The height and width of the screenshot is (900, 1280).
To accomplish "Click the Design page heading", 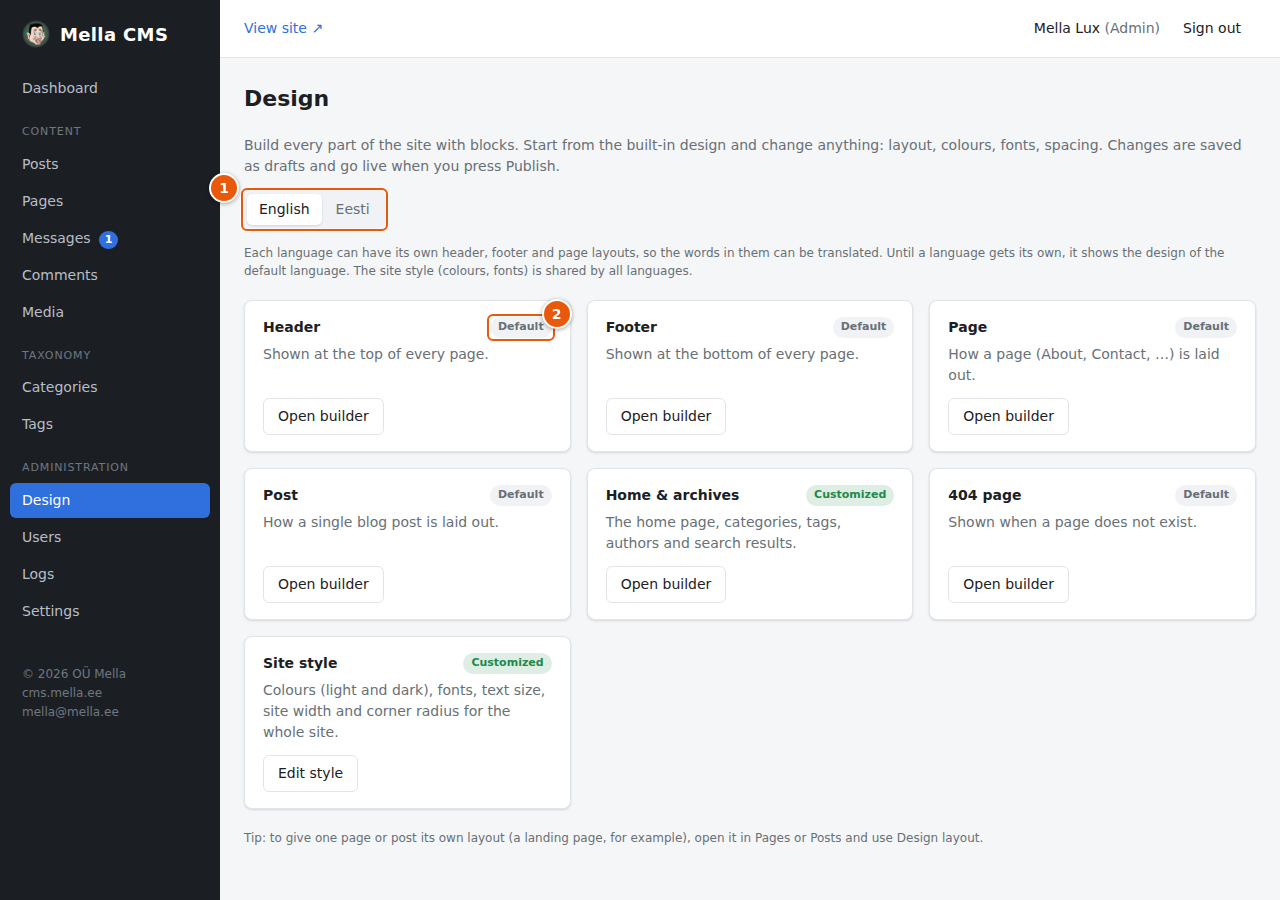I will click(286, 98).
